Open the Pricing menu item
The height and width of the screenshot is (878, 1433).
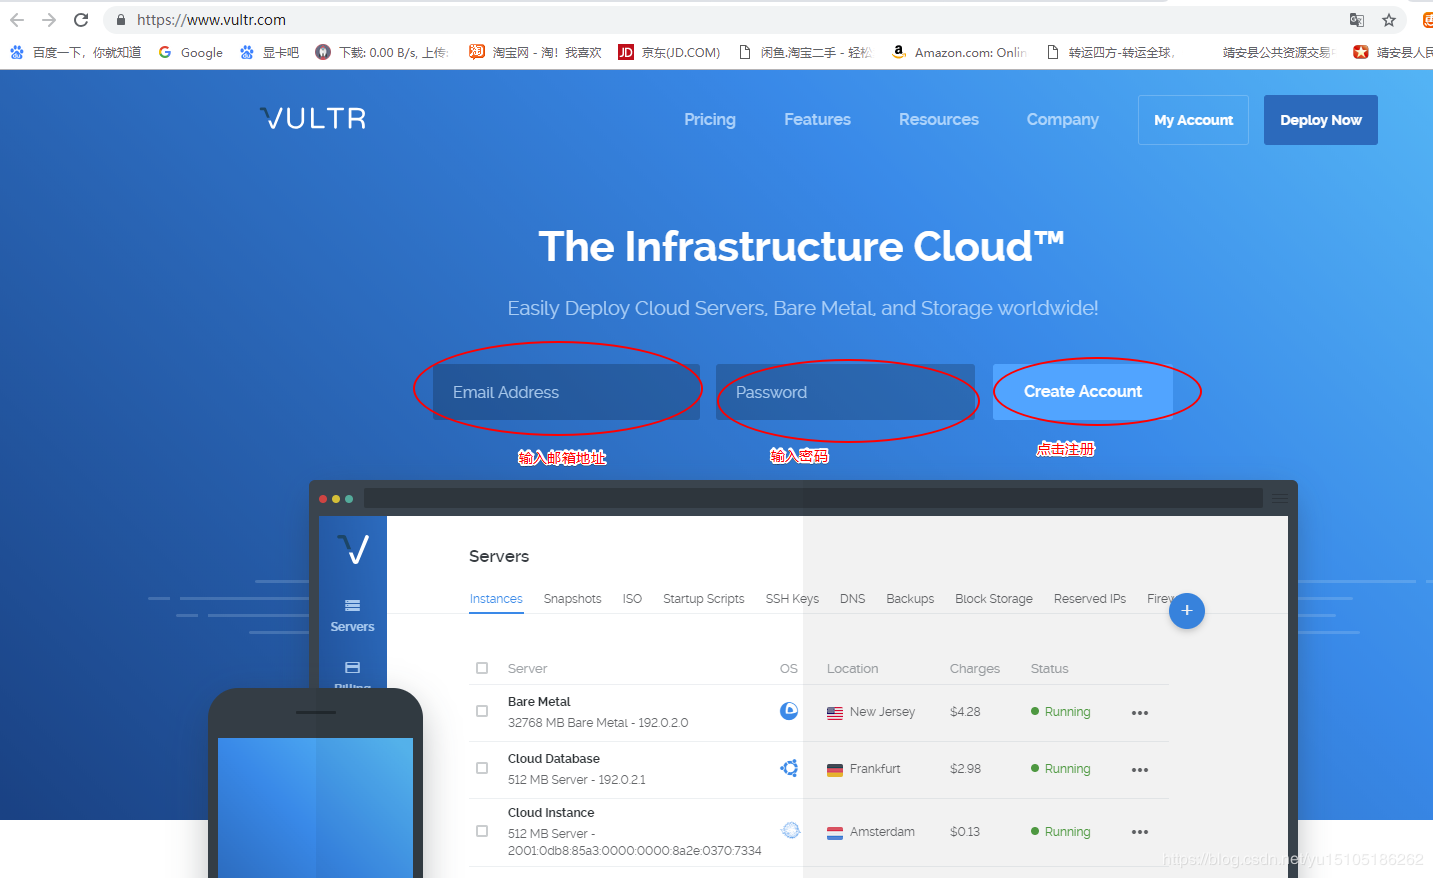709,120
